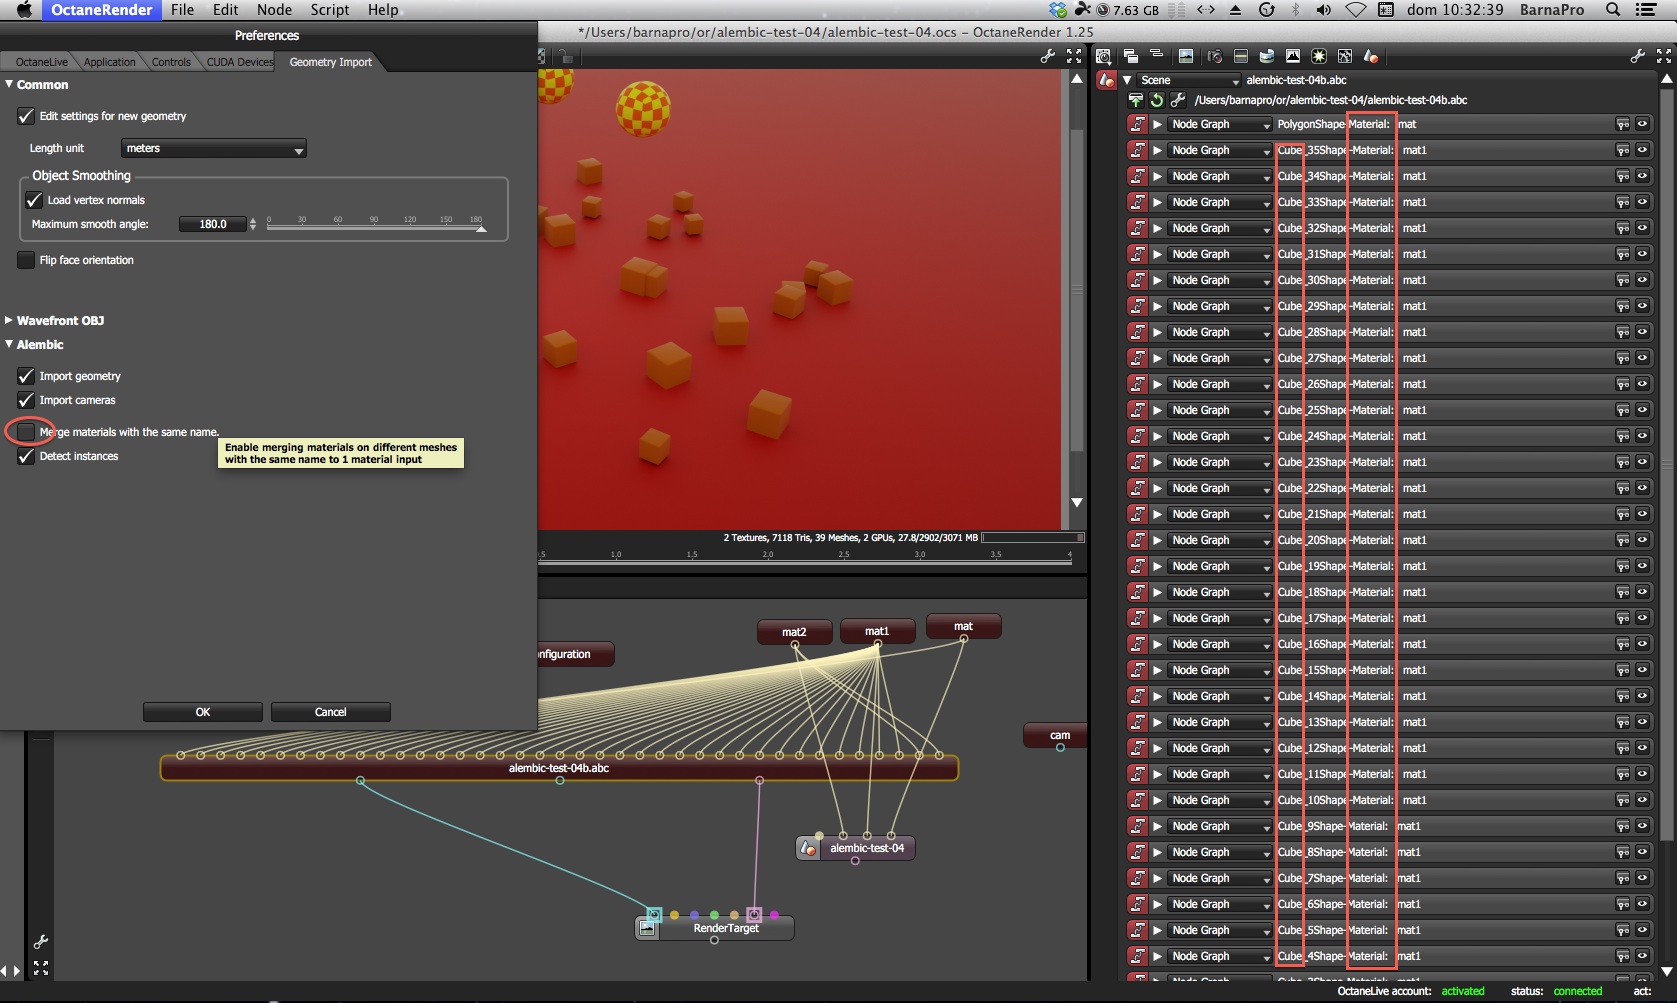Toggle Import cameras checkbox
The height and width of the screenshot is (1003, 1677).
pyautogui.click(x=26, y=400)
